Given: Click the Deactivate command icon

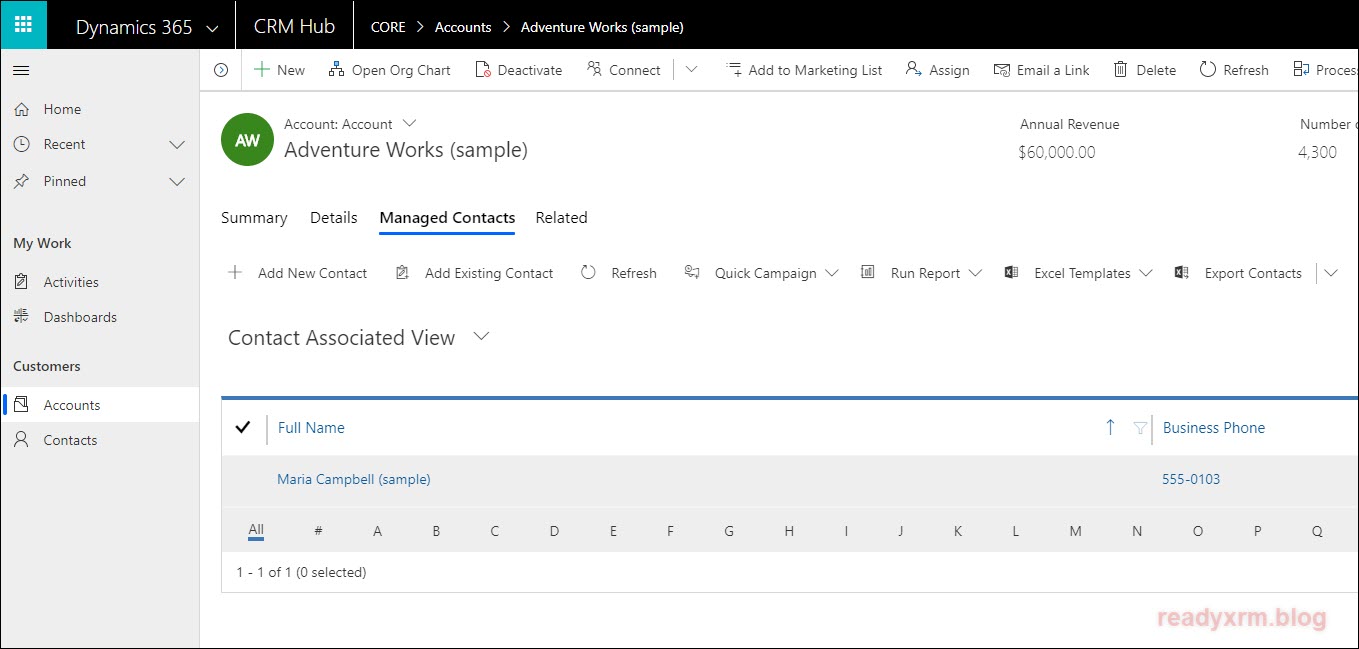Looking at the screenshot, I should (x=483, y=70).
